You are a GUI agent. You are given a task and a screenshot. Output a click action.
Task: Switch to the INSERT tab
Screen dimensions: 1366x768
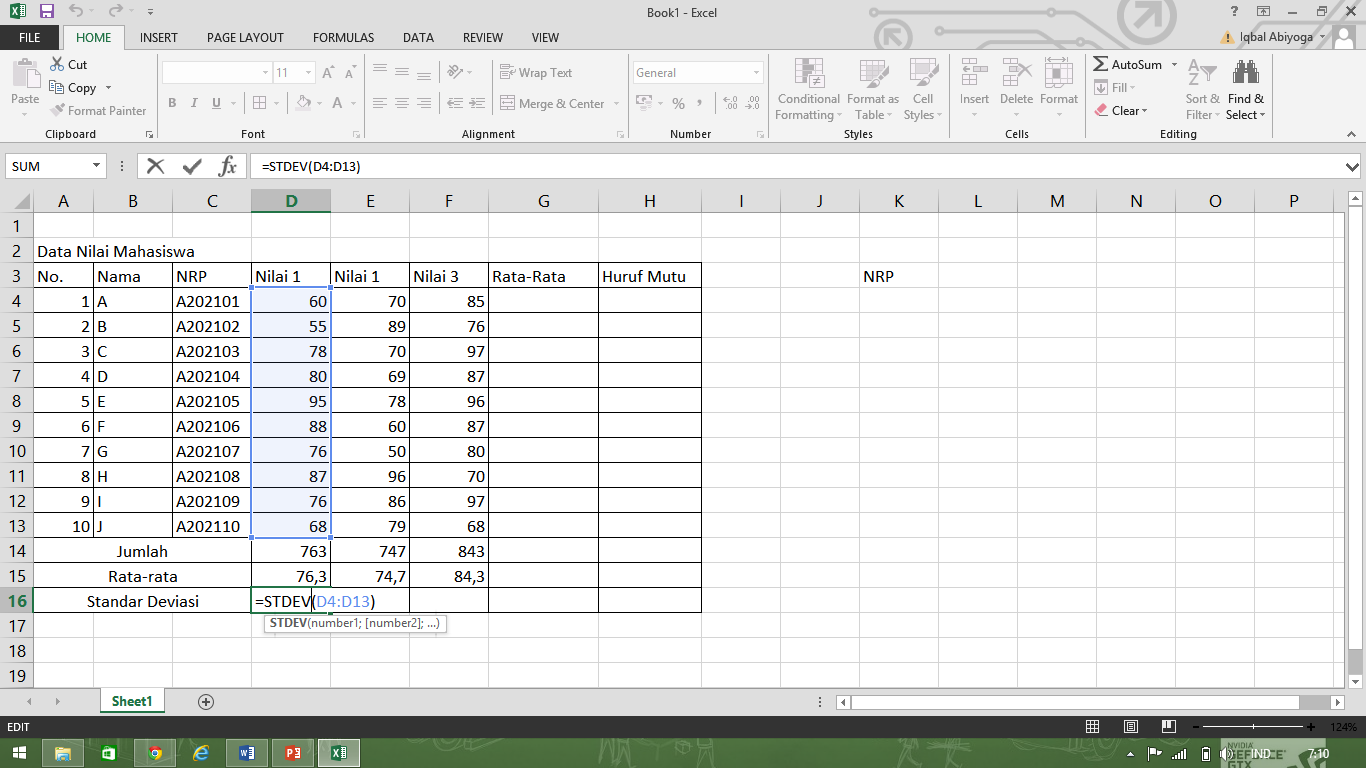click(x=159, y=37)
